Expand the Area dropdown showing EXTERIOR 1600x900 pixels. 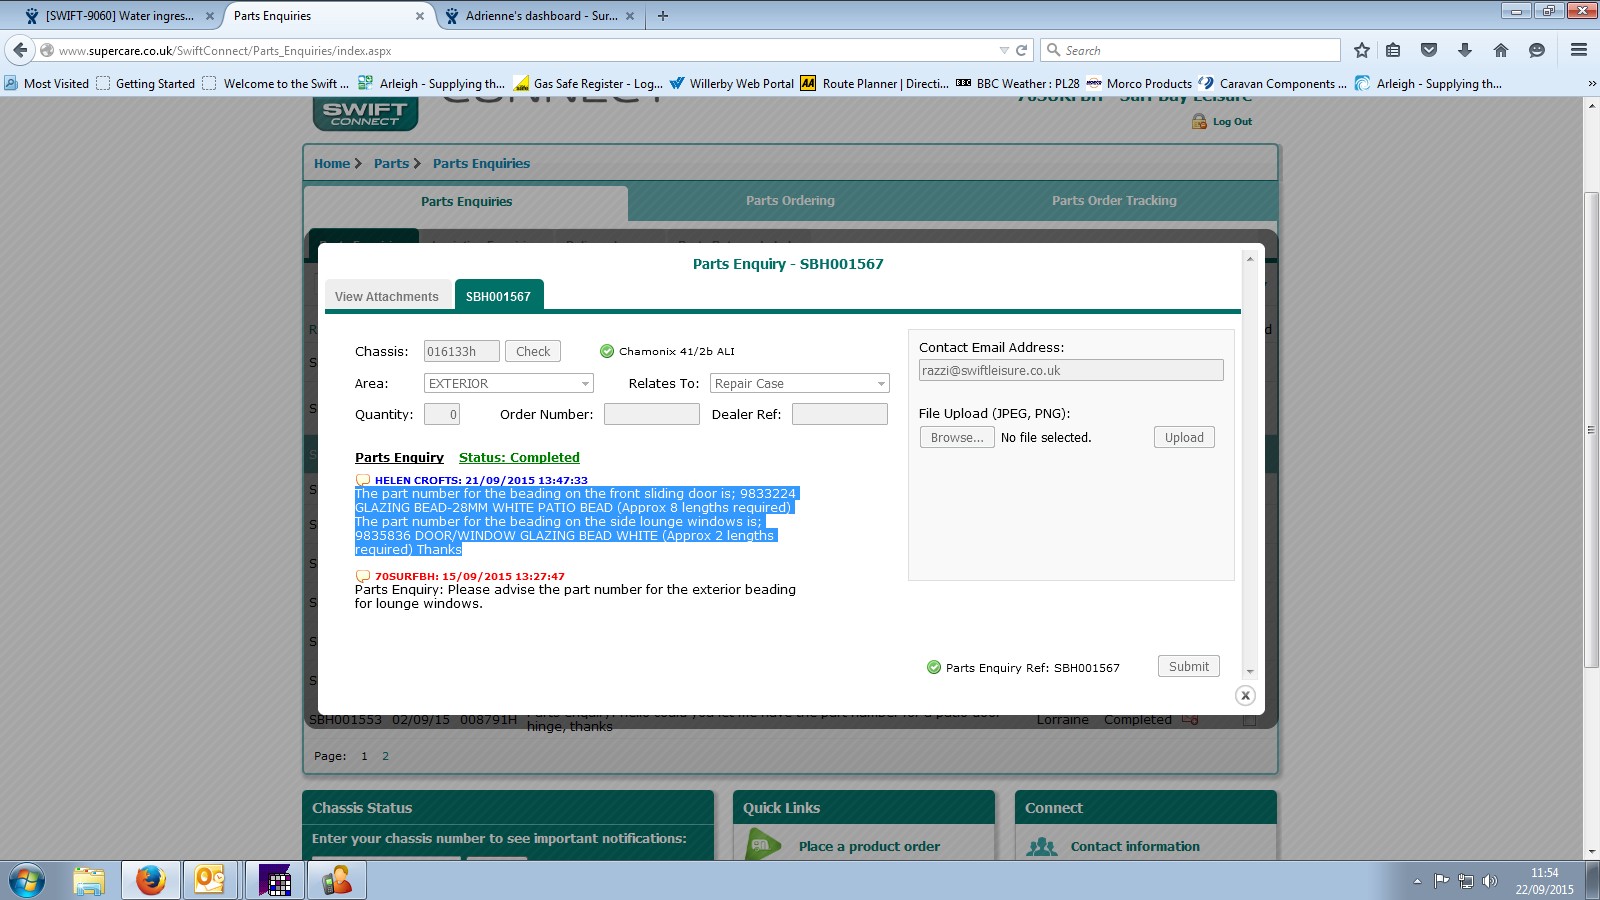[509, 384]
